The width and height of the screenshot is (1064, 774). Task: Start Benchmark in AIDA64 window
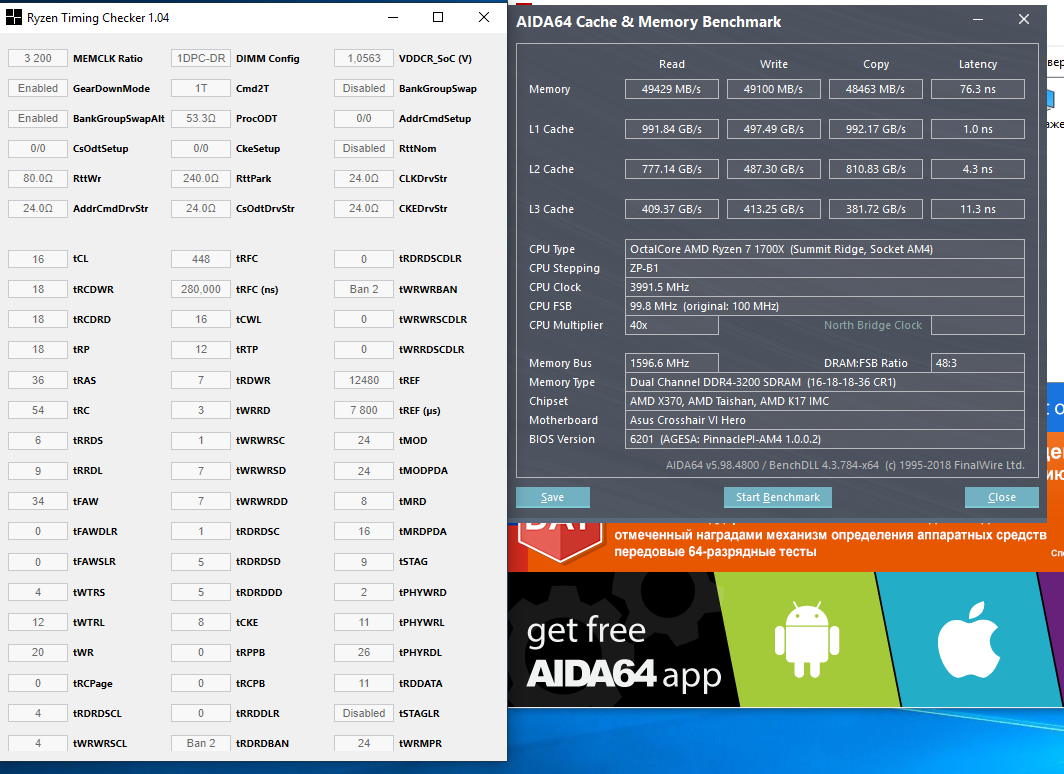(x=778, y=497)
